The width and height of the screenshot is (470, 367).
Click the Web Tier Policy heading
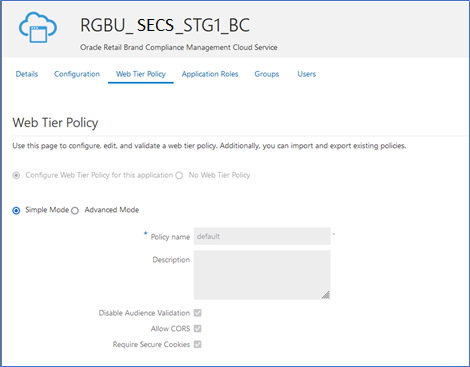pos(55,123)
